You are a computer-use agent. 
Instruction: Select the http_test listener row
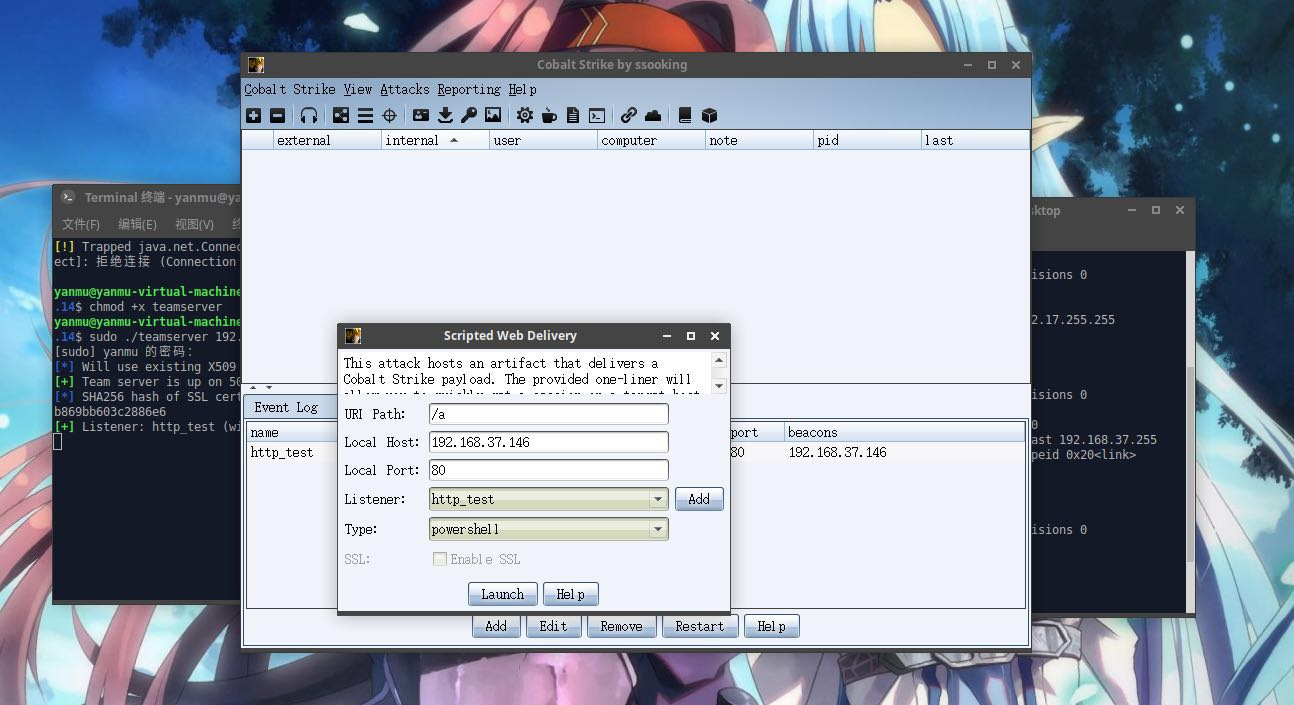(636, 452)
